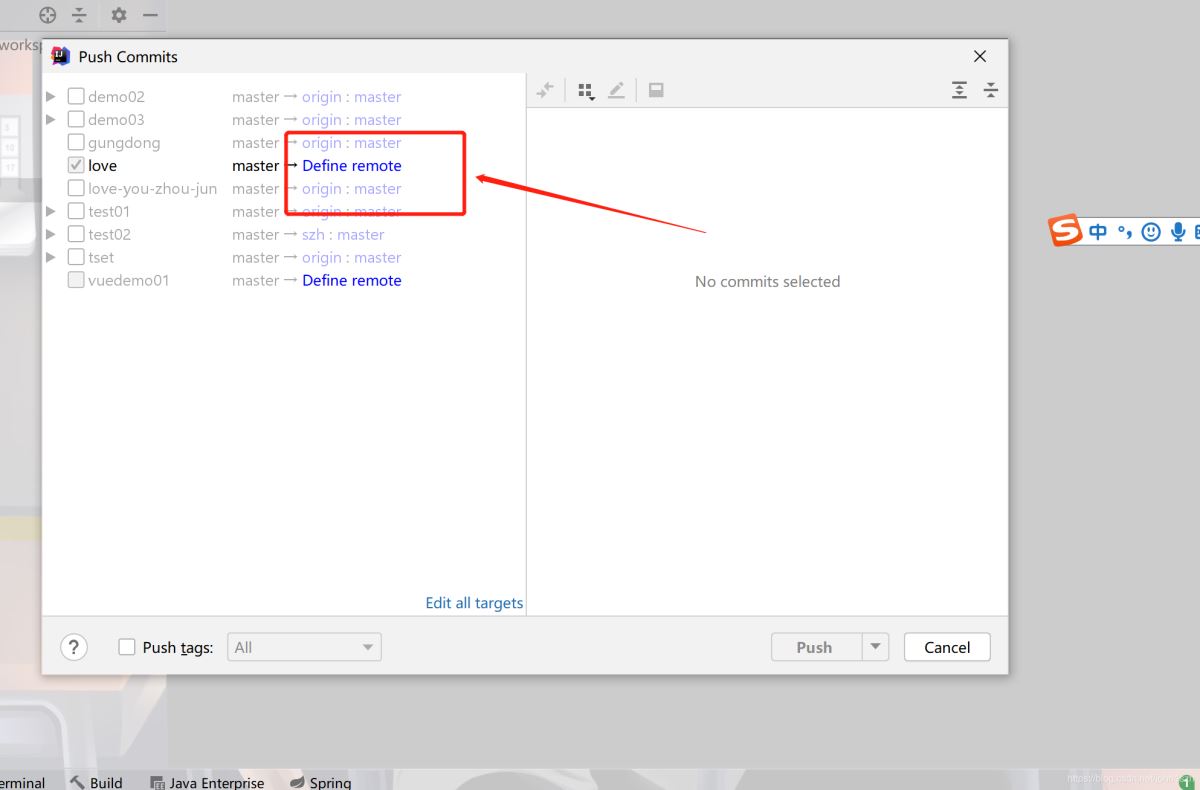Expand the demo03 tree node arrow
1200x790 pixels.
pos(51,120)
